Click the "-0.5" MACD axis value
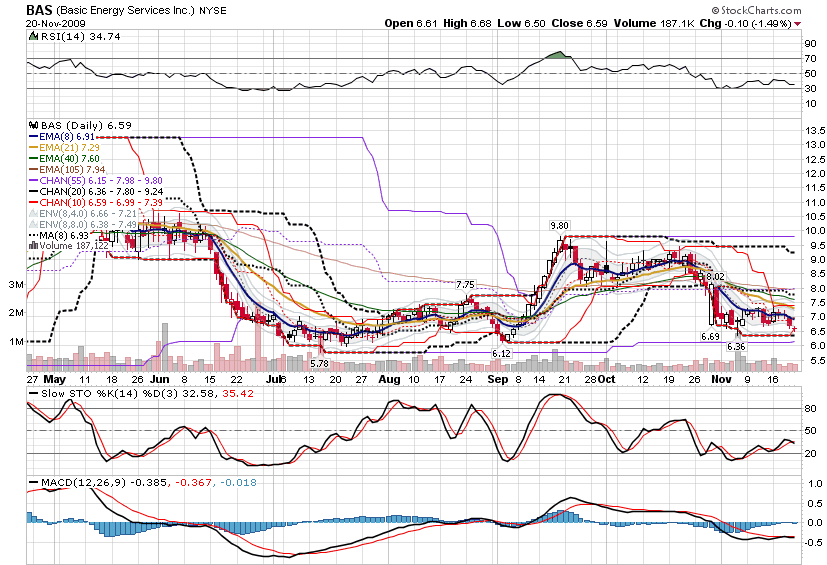Viewport: 827px width, 565px height. coord(814,542)
